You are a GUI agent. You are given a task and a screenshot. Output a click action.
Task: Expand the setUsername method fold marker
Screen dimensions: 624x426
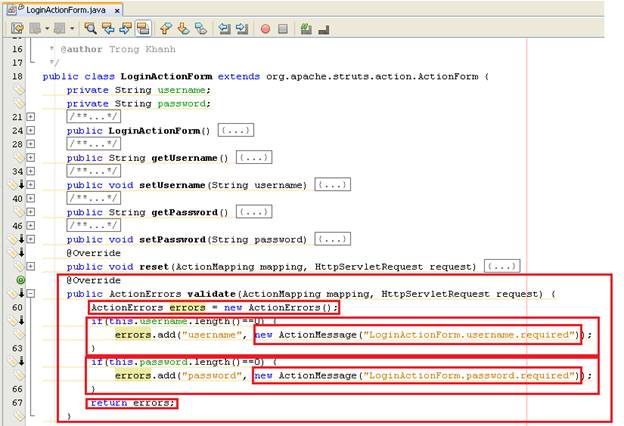31,185
